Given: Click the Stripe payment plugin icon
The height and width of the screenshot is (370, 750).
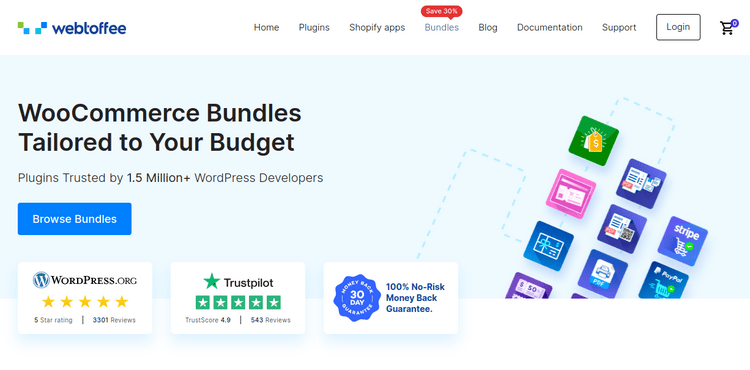Looking at the screenshot, I should 683,241.
